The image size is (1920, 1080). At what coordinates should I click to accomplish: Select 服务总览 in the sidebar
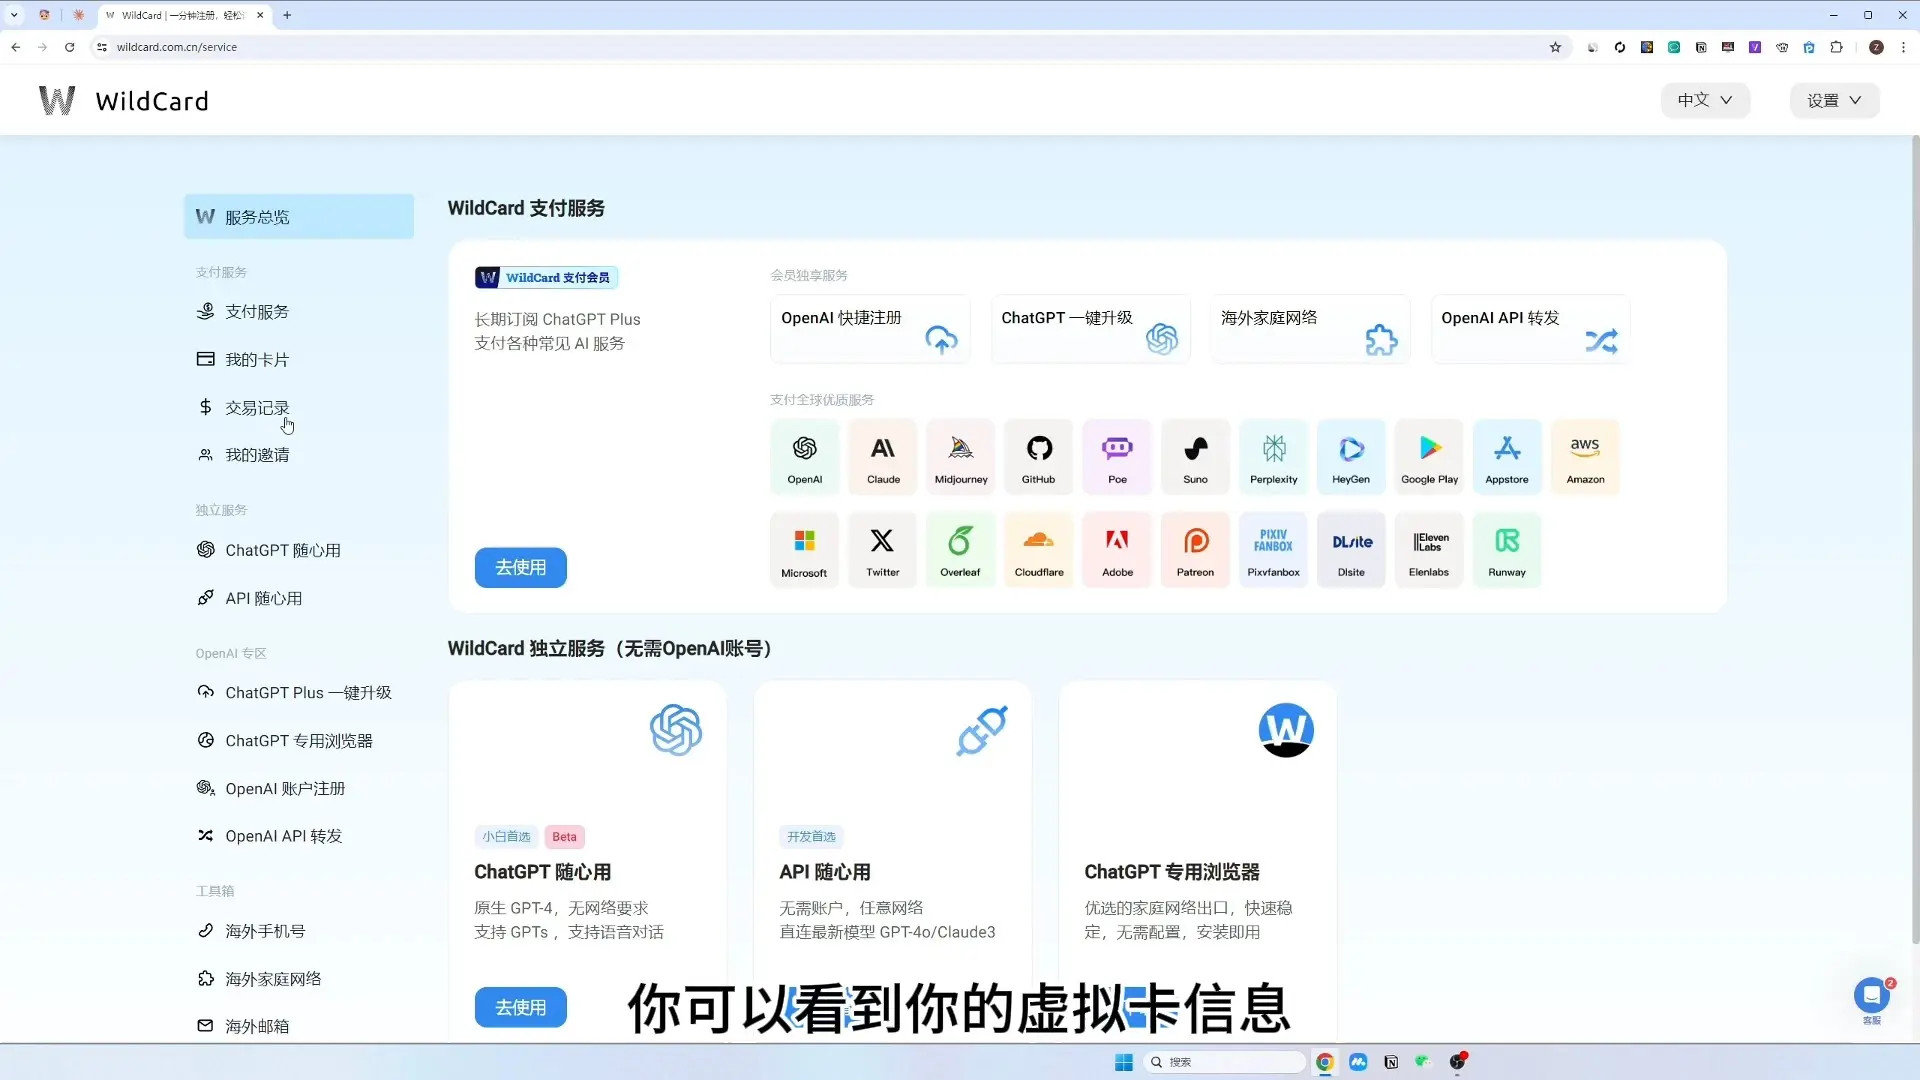298,217
